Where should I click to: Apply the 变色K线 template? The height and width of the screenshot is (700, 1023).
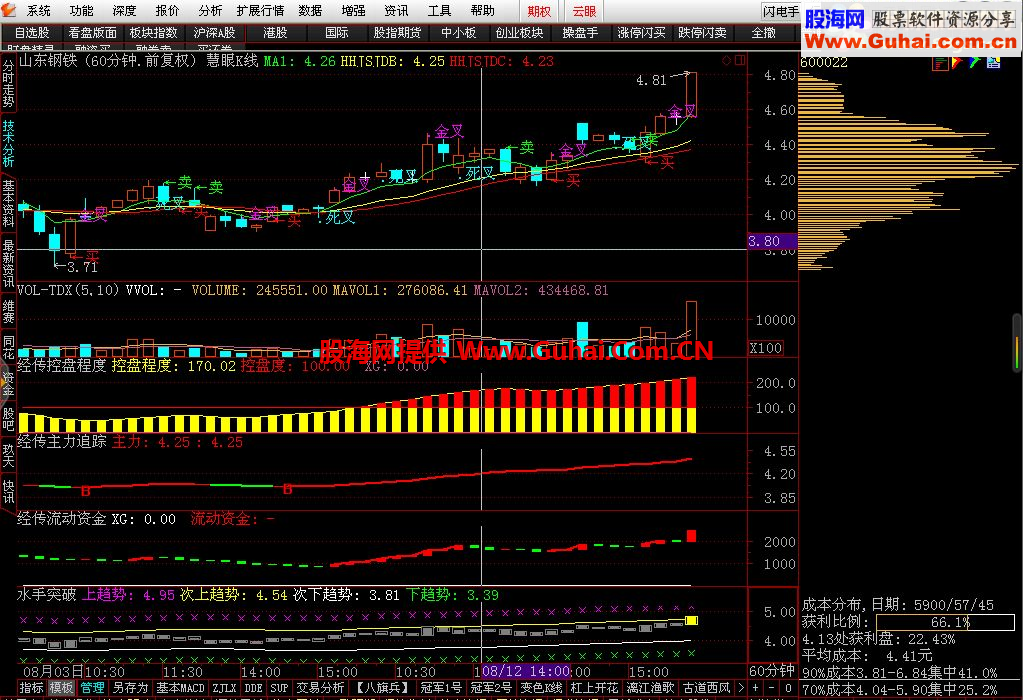tap(541, 688)
